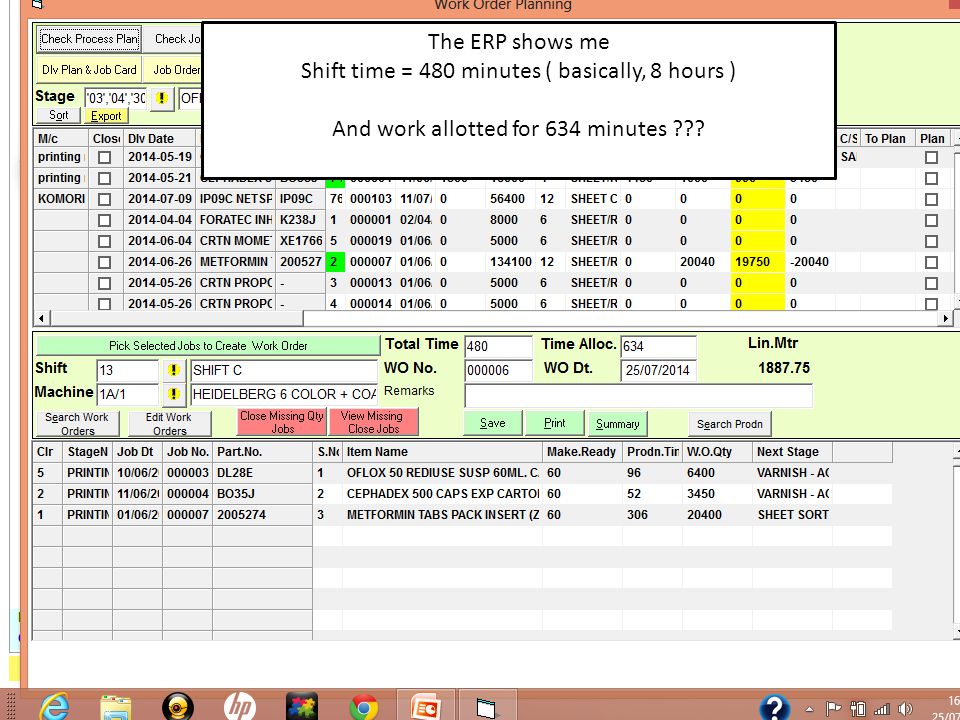This screenshot has height=720, width=960.
Task: Save the work order
Action: 493,423
